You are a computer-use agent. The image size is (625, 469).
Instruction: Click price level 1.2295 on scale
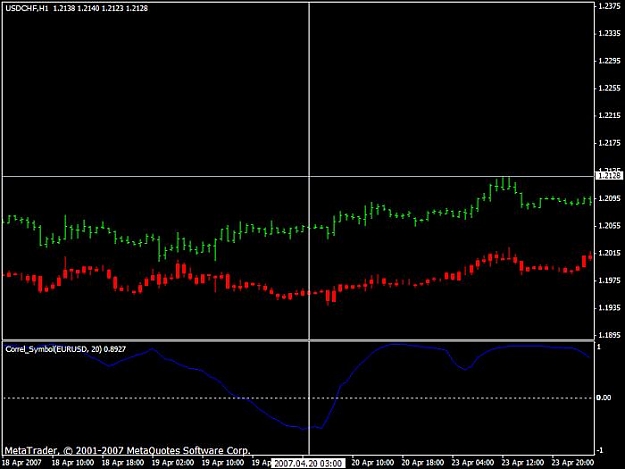[610, 61]
